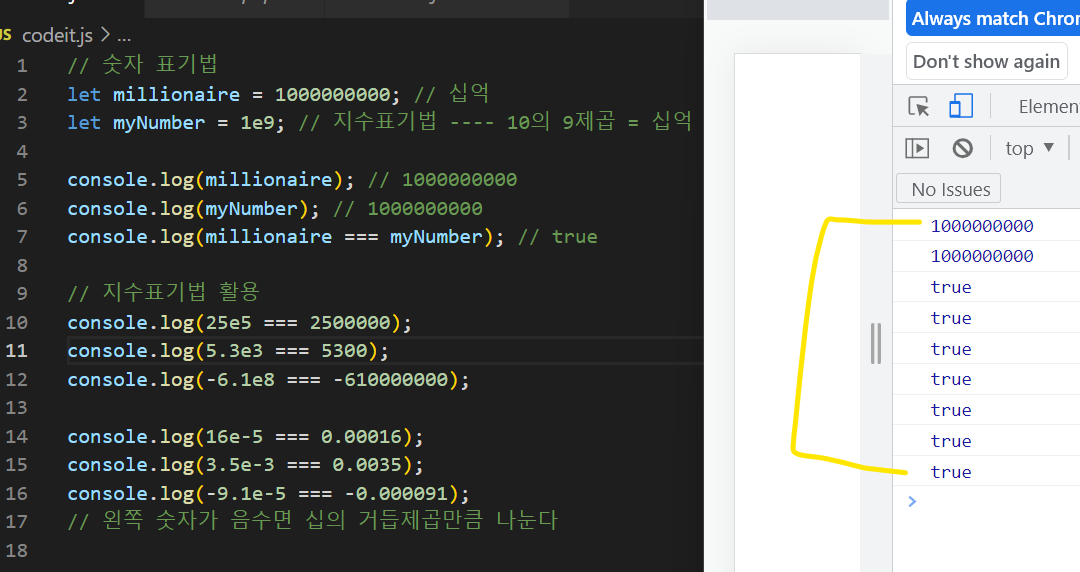1080x572 pixels.
Task: Click first 1000000000 console output
Action: pos(982,226)
